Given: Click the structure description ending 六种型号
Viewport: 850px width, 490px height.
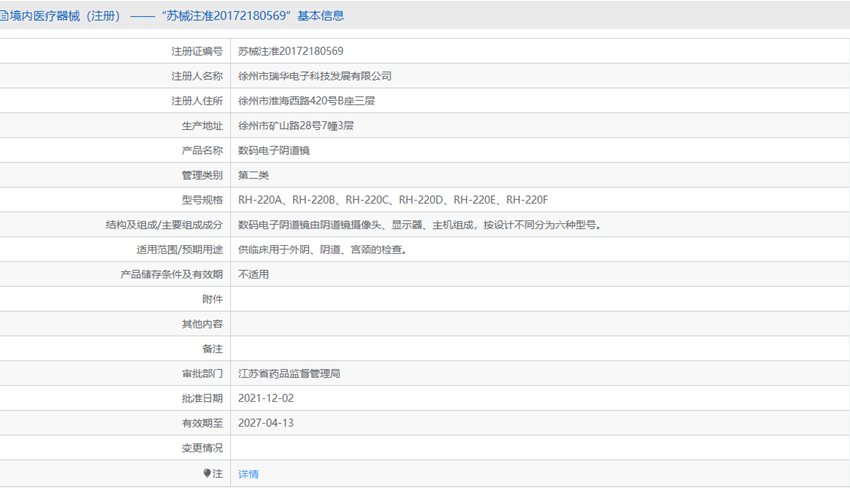Looking at the screenshot, I should [x=420, y=225].
